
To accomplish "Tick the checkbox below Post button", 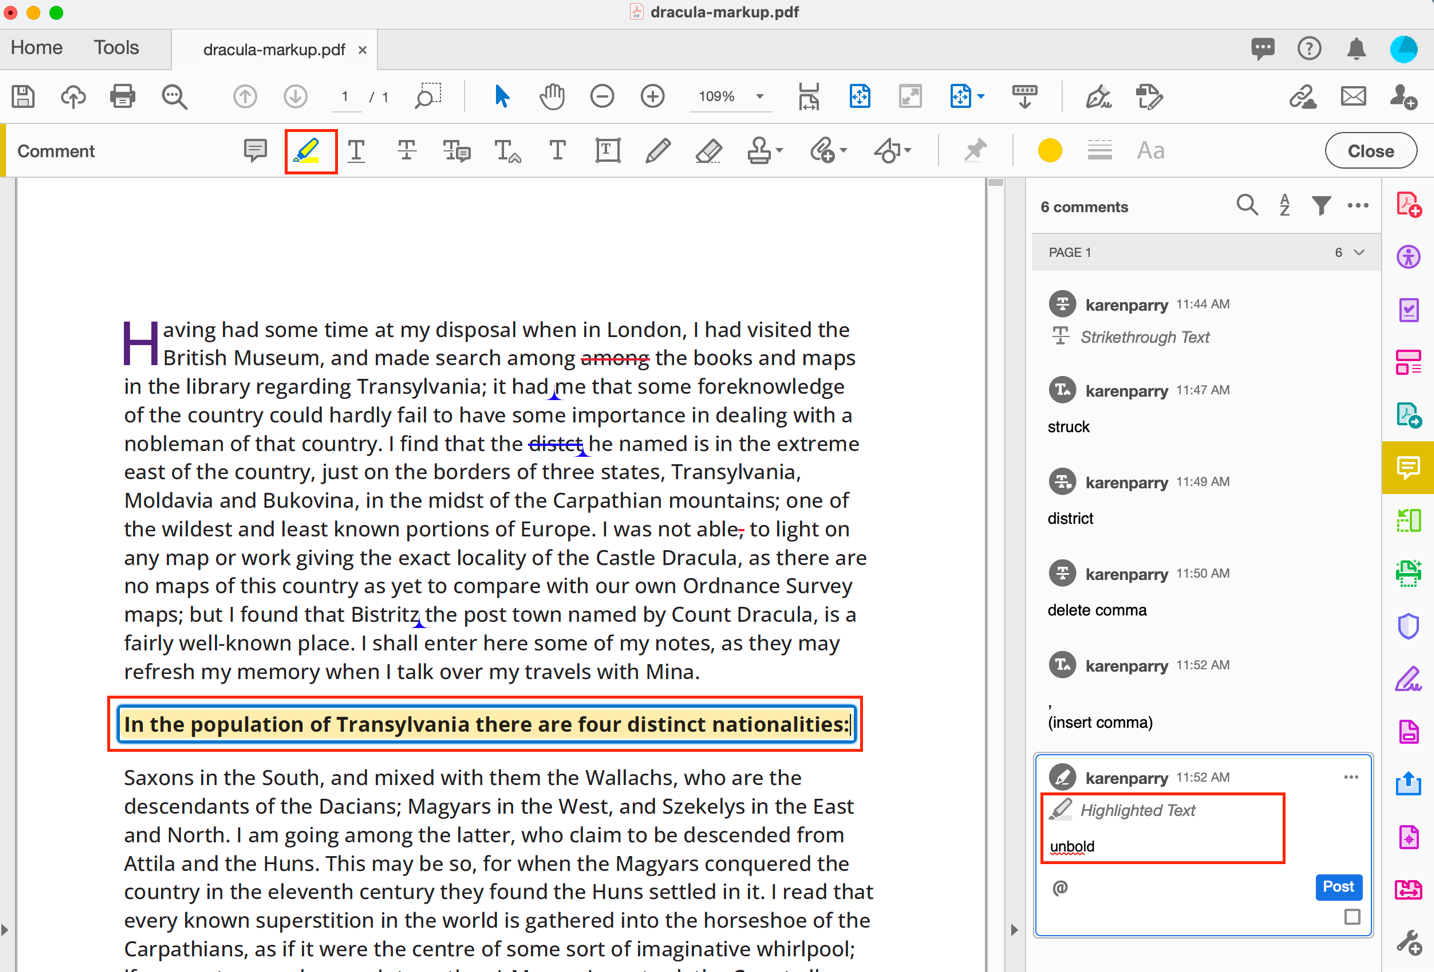I will pyautogui.click(x=1352, y=917).
